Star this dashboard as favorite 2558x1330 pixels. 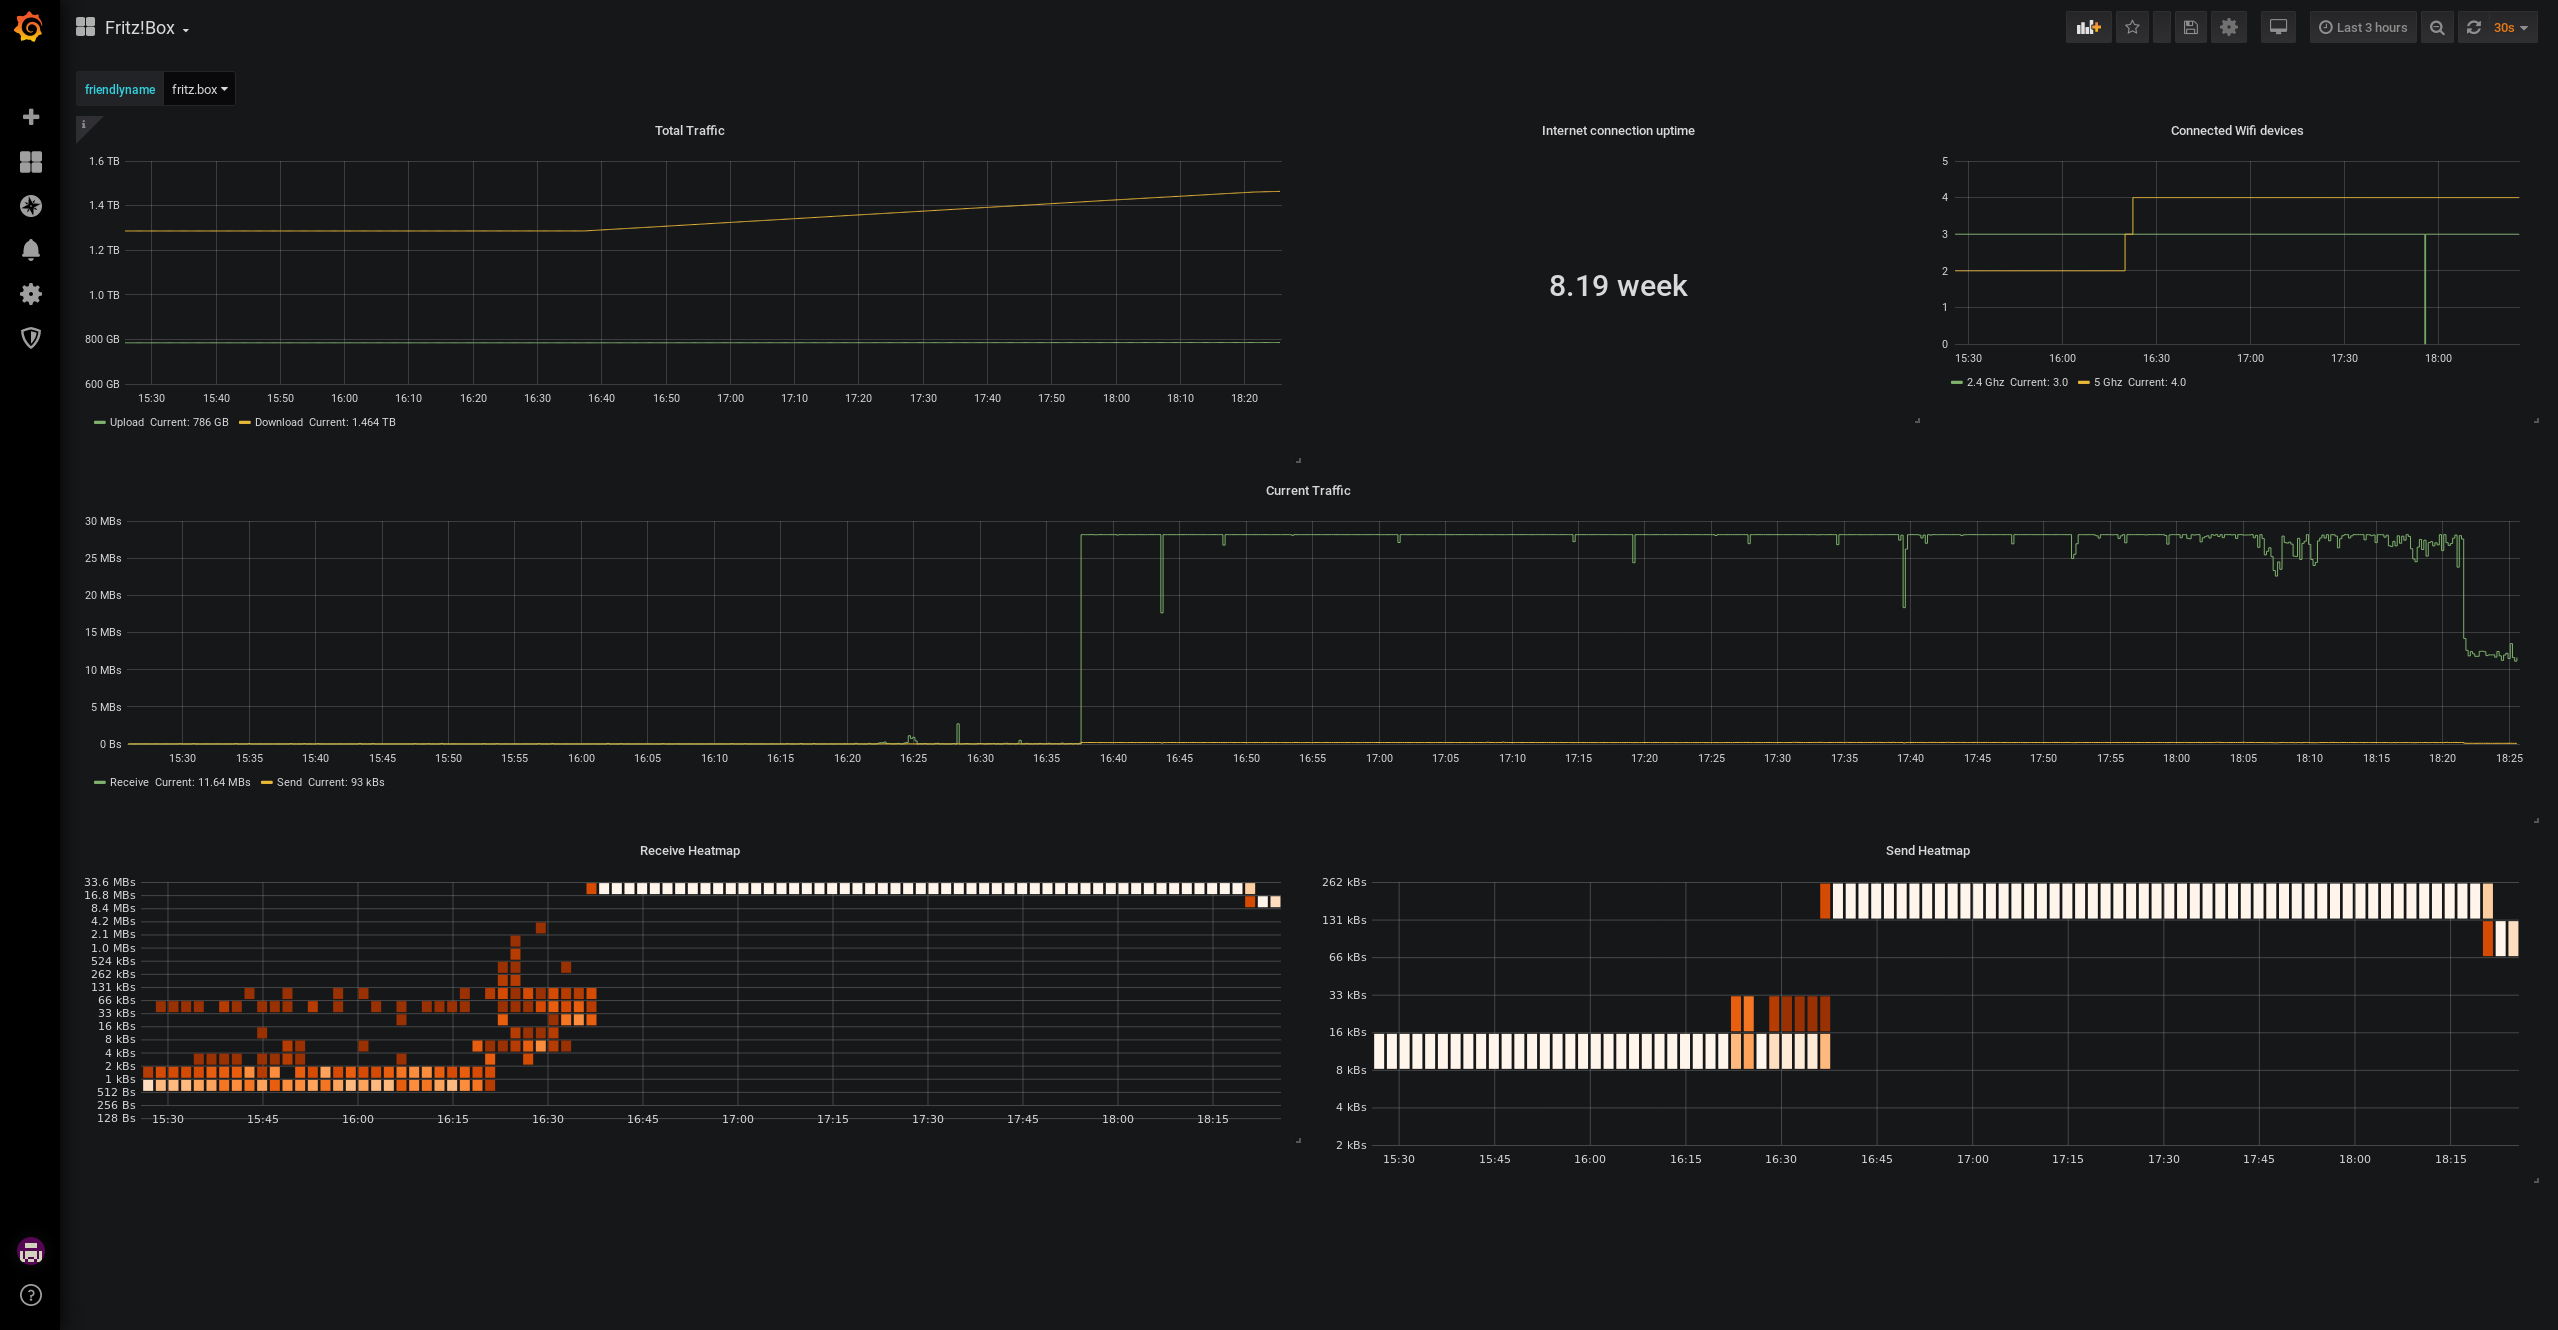(2132, 28)
